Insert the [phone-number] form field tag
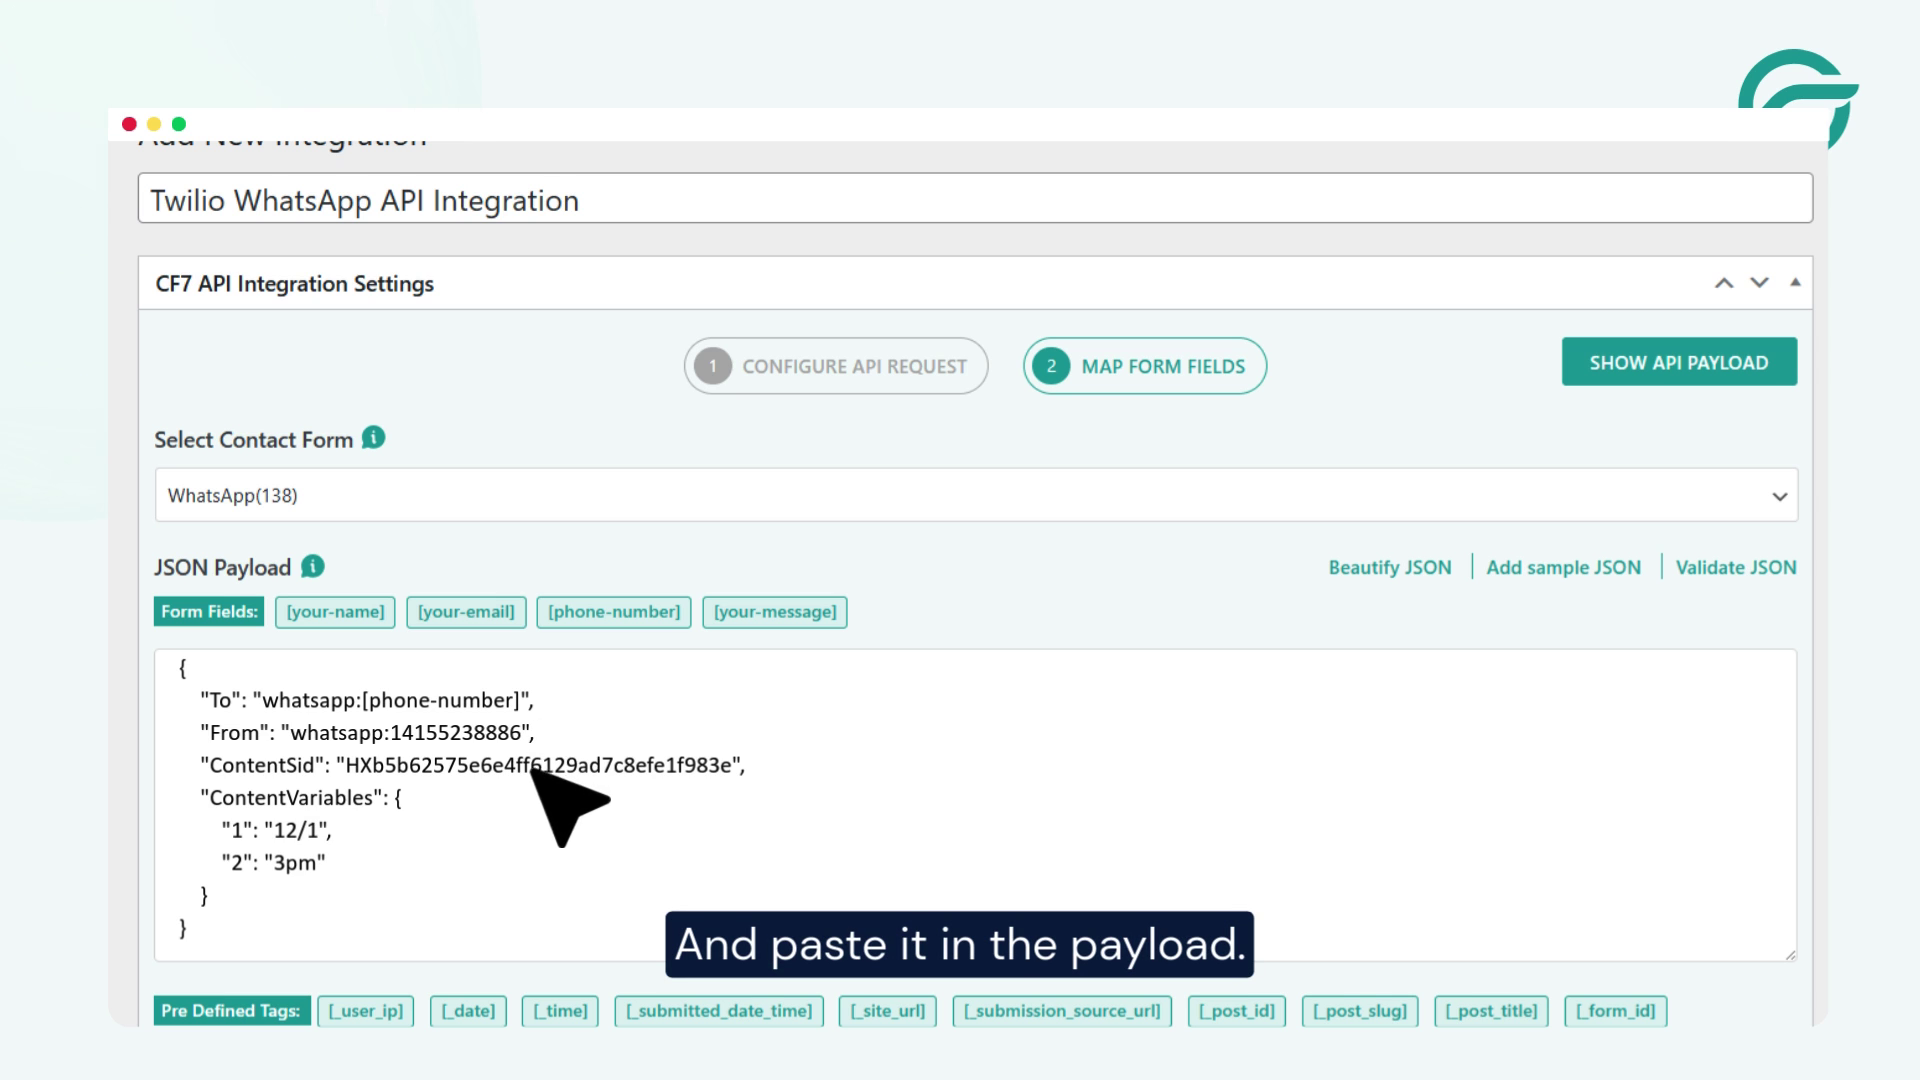The width and height of the screenshot is (1920, 1080). click(613, 612)
